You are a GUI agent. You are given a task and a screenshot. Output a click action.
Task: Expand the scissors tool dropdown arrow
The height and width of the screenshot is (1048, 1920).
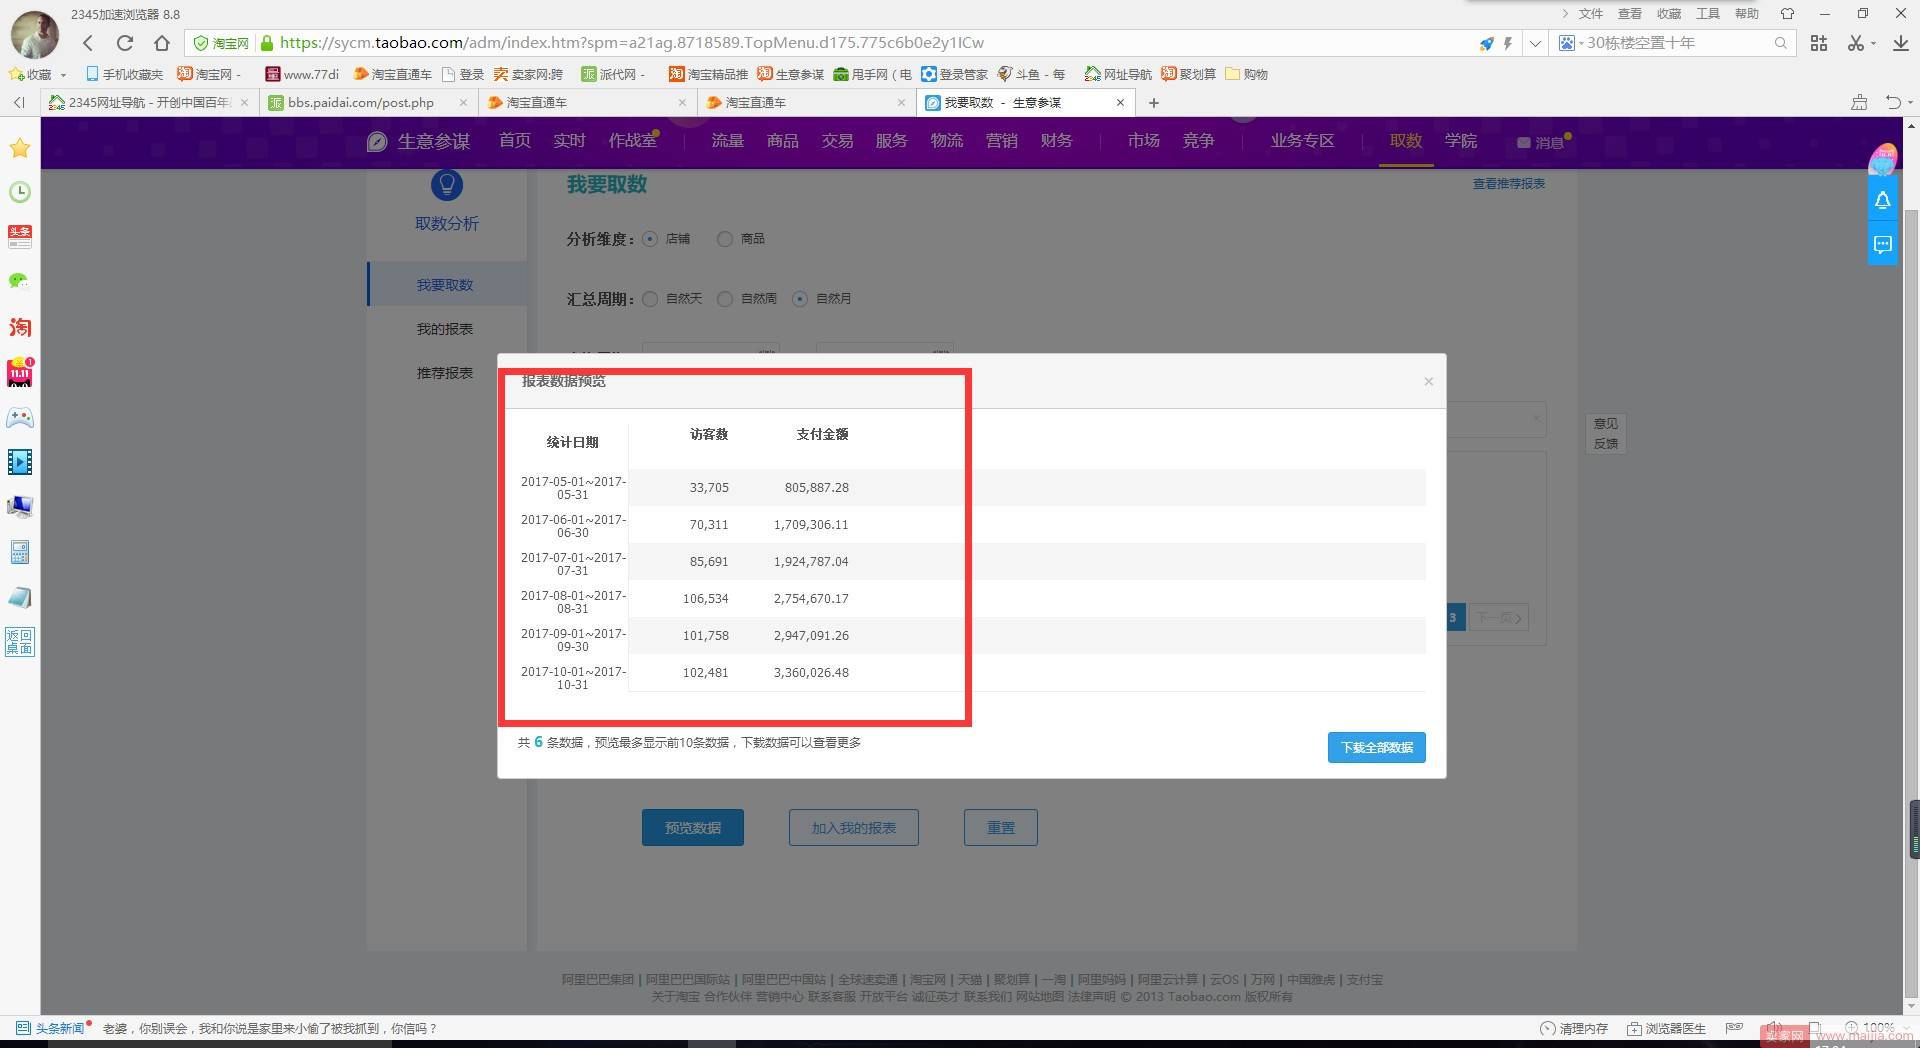point(1873,43)
